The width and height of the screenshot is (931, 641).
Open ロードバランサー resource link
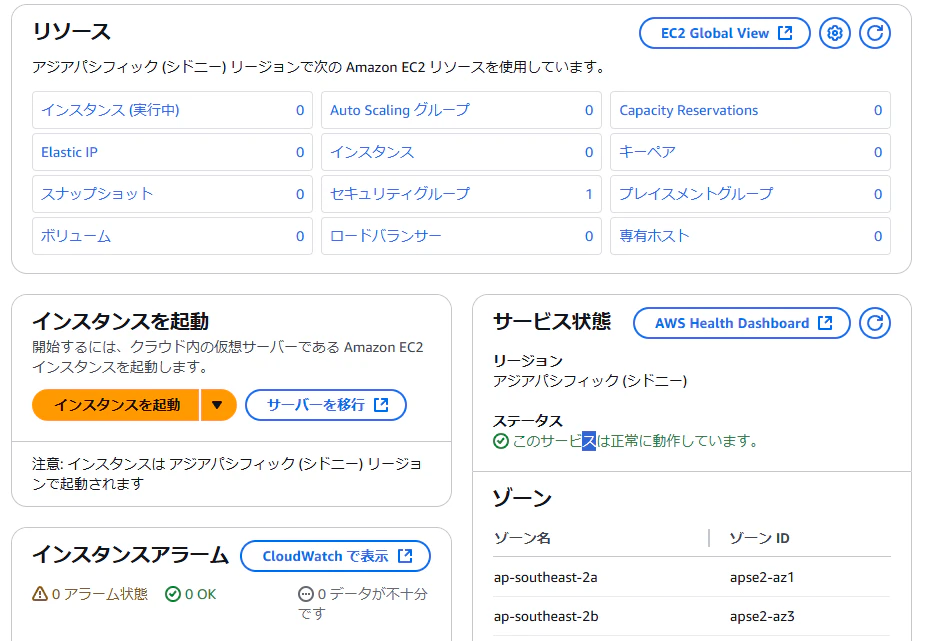point(386,236)
